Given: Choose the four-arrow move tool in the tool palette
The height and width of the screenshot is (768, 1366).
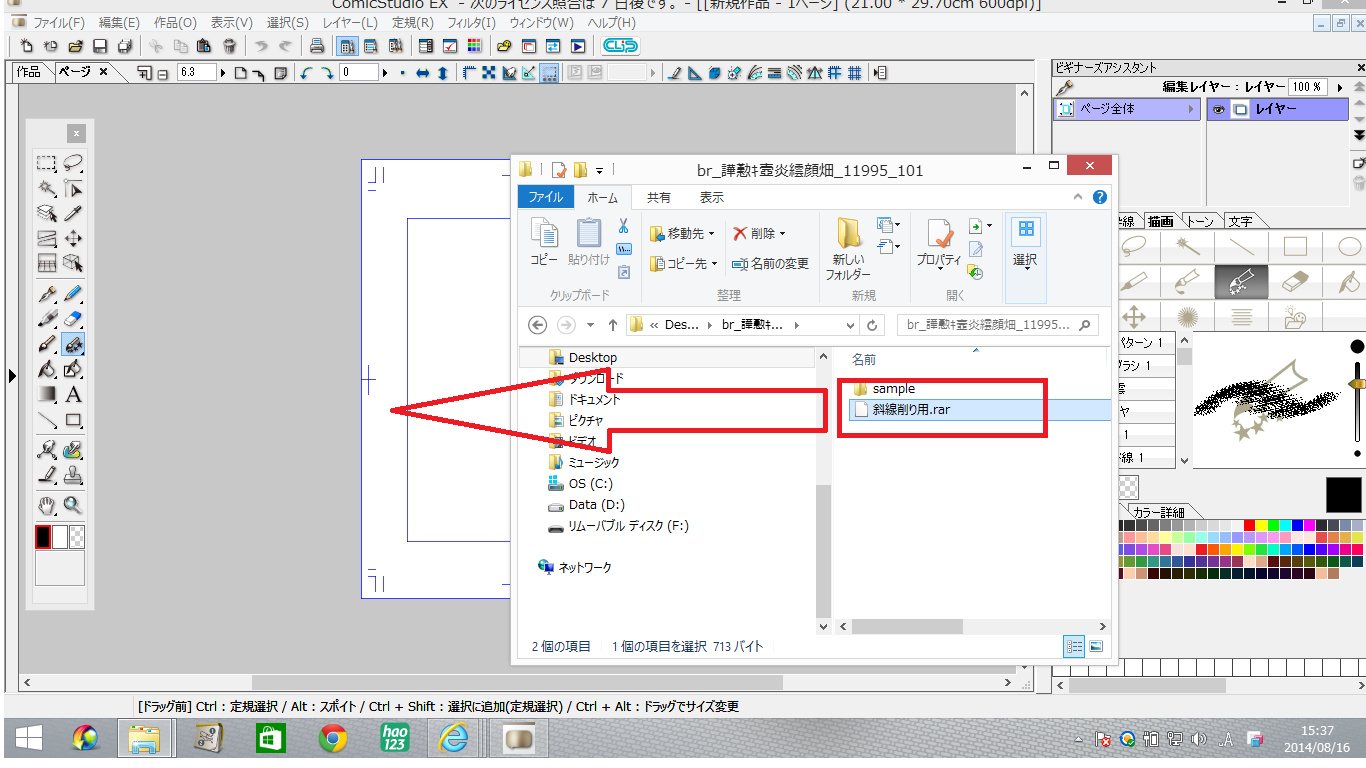Looking at the screenshot, I should pyautogui.click(x=73, y=238).
